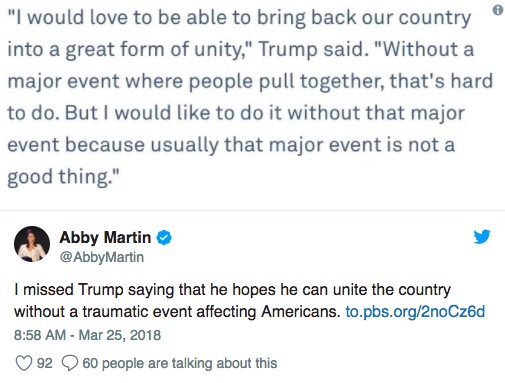Click the Abby Martin display name
This screenshot has width=505, height=383.
(105, 238)
